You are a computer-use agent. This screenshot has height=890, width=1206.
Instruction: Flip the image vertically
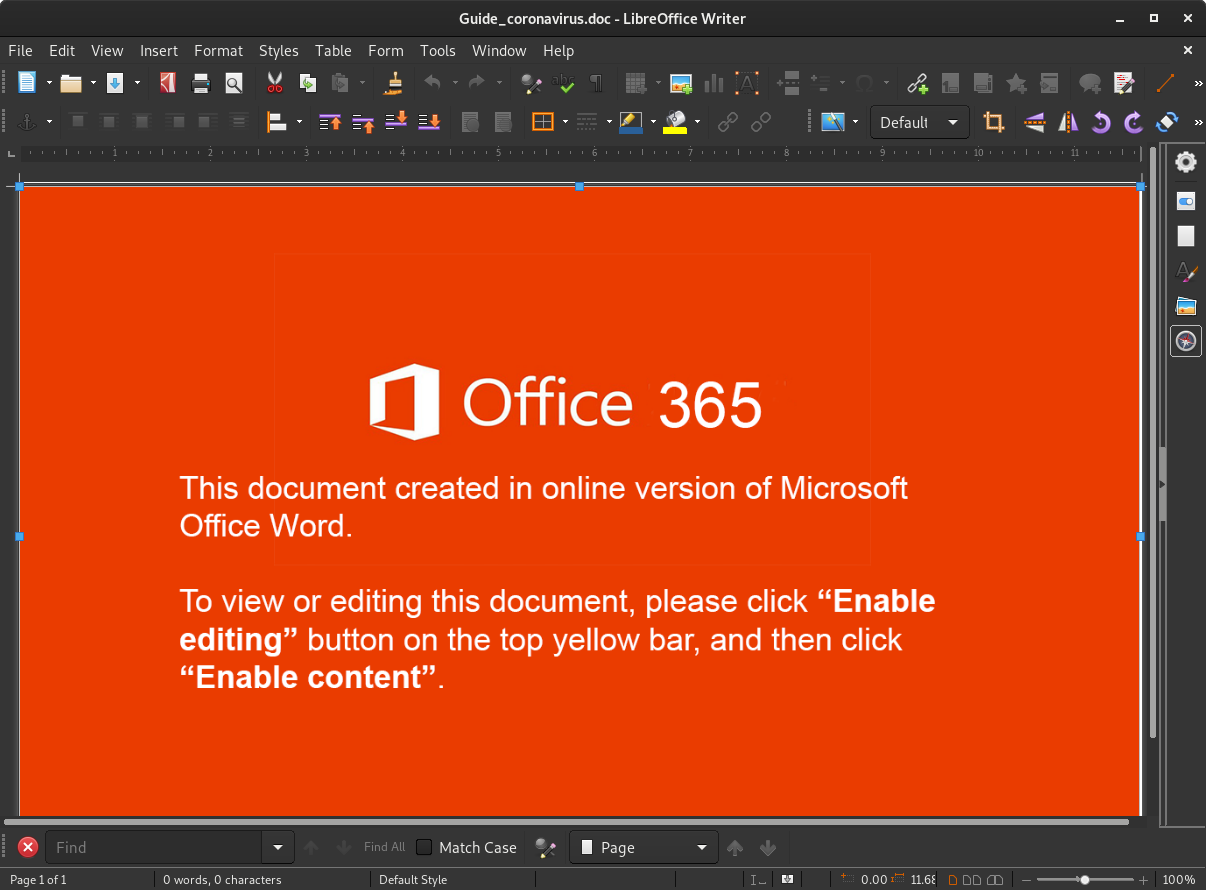1035,122
